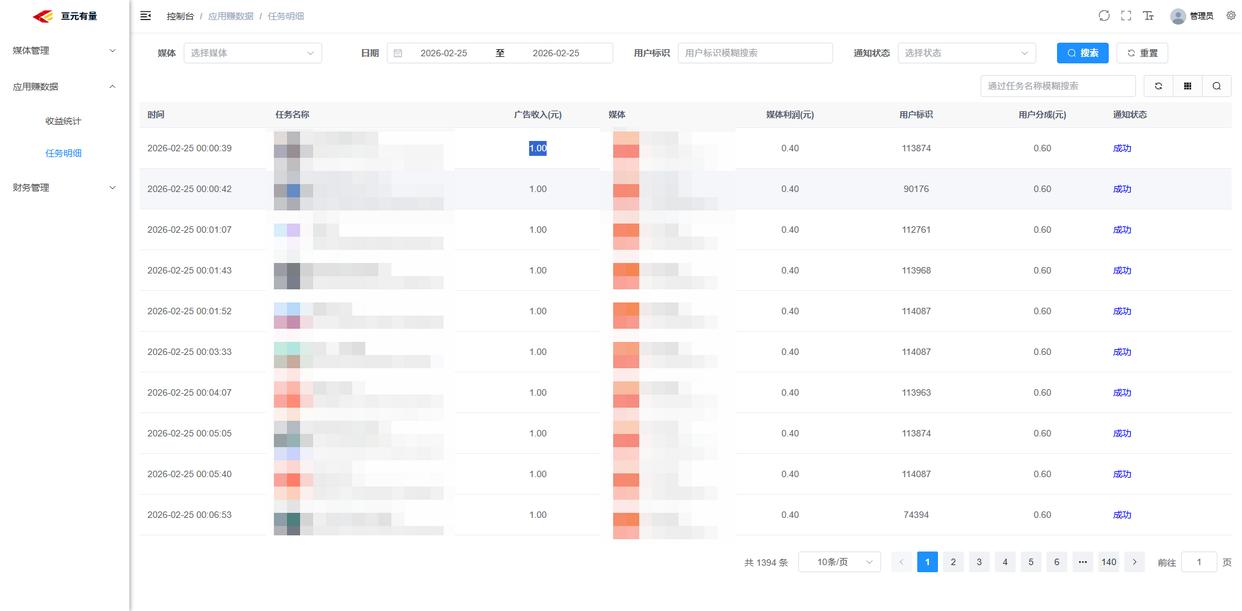Screen dimensions: 1242x611
Task: Click the table refresh icon button
Action: pyautogui.click(x=1159, y=86)
